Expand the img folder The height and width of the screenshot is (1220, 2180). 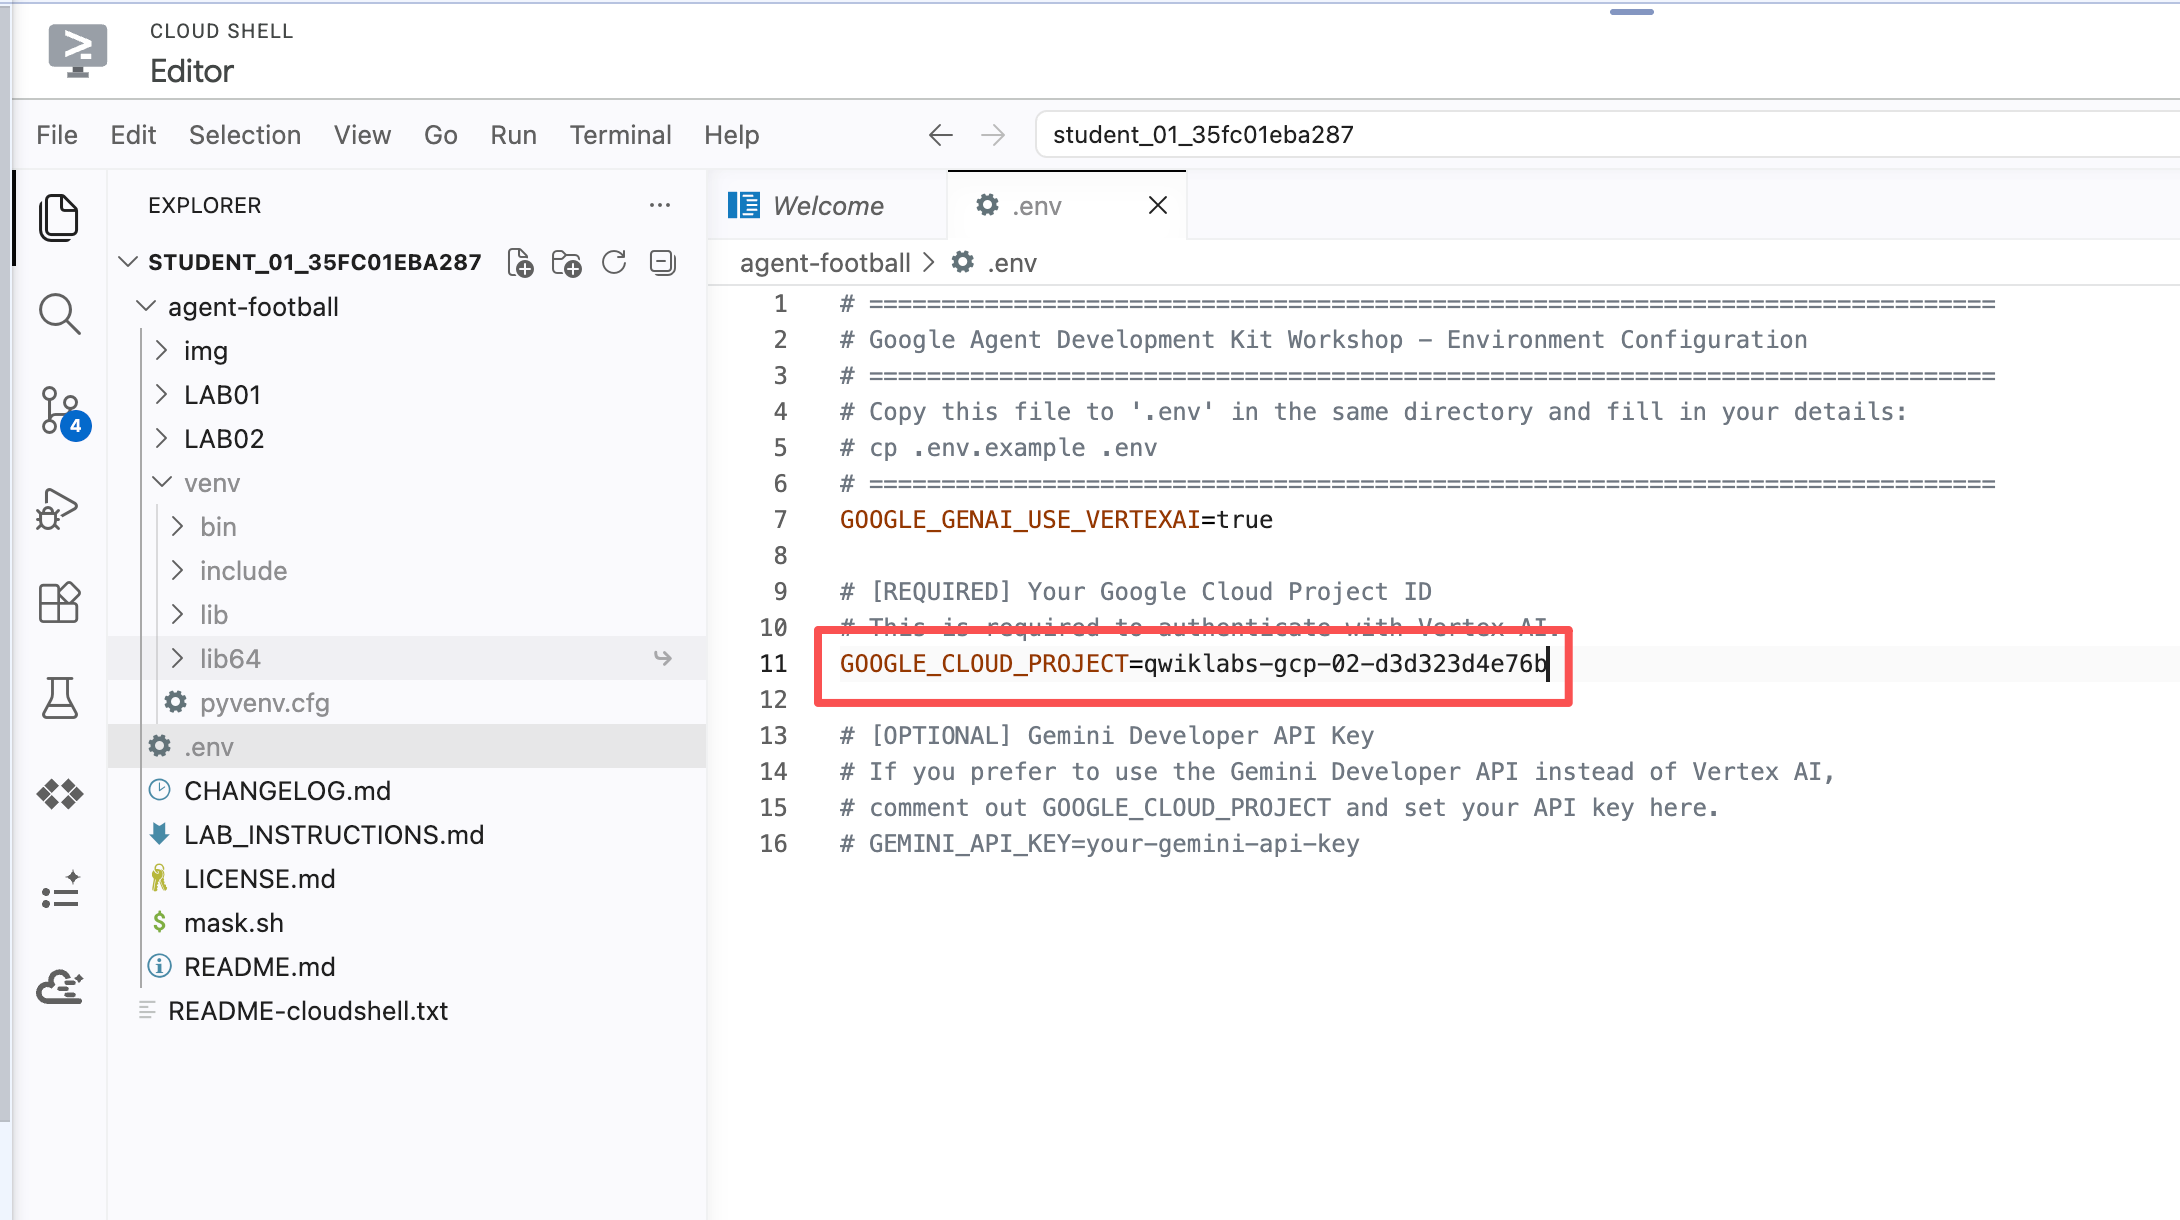tap(161, 350)
